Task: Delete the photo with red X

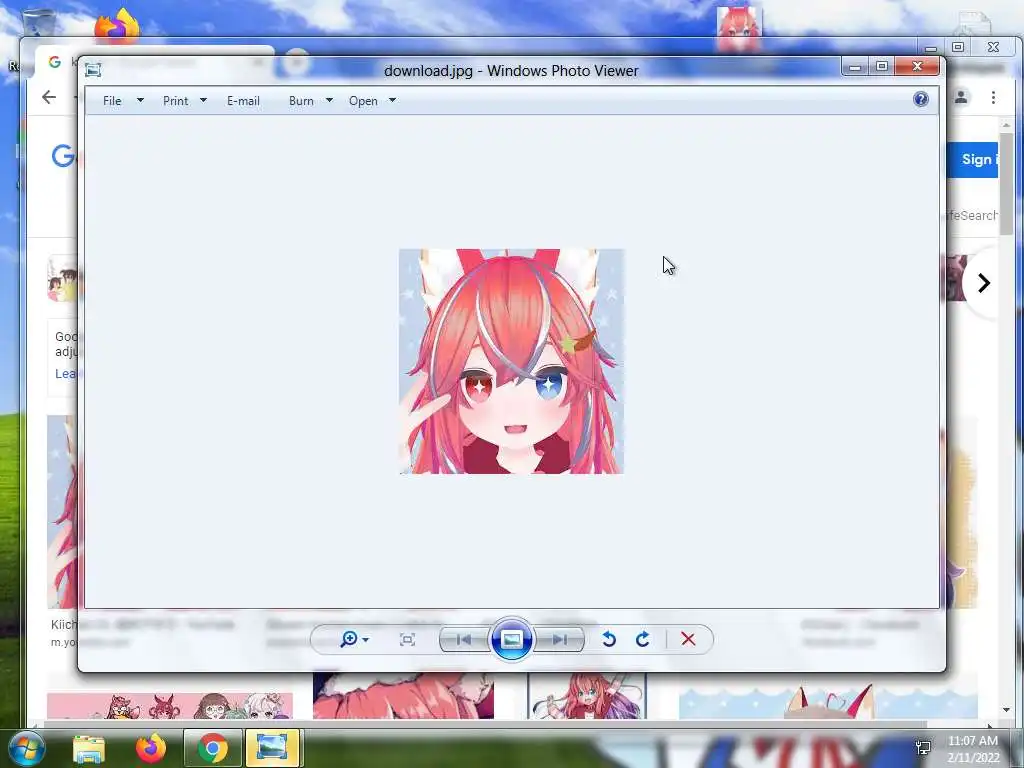Action: (x=688, y=639)
